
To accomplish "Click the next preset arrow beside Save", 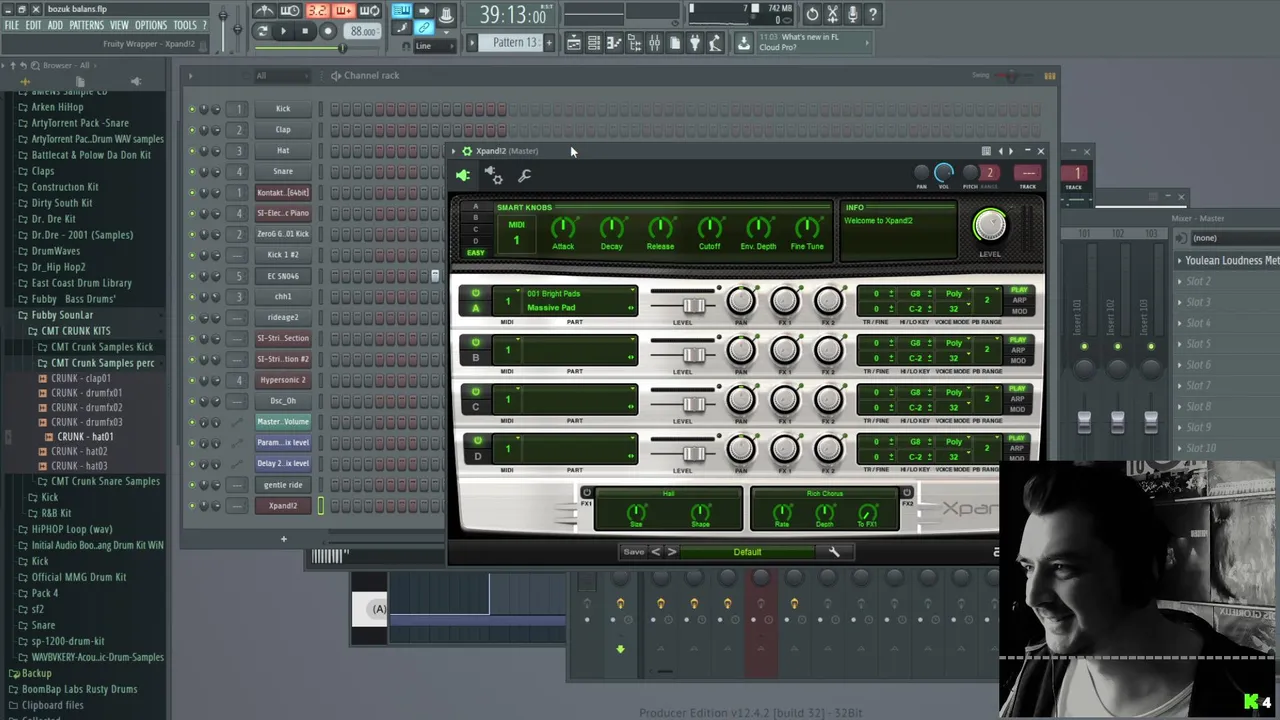I will pyautogui.click(x=672, y=552).
